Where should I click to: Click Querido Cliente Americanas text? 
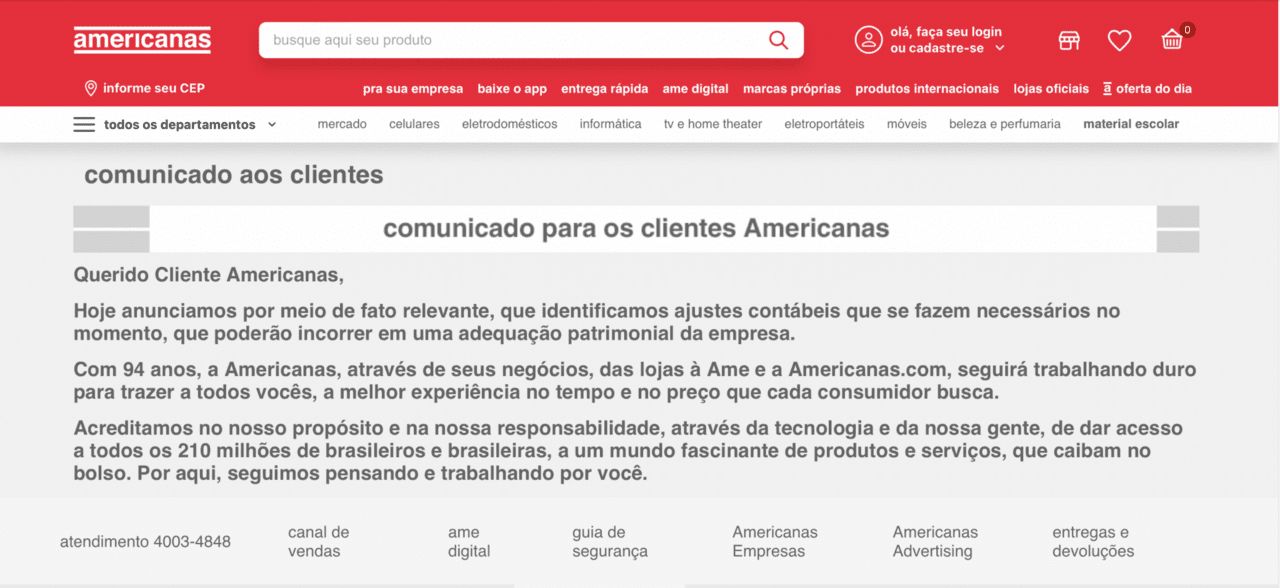(208, 274)
